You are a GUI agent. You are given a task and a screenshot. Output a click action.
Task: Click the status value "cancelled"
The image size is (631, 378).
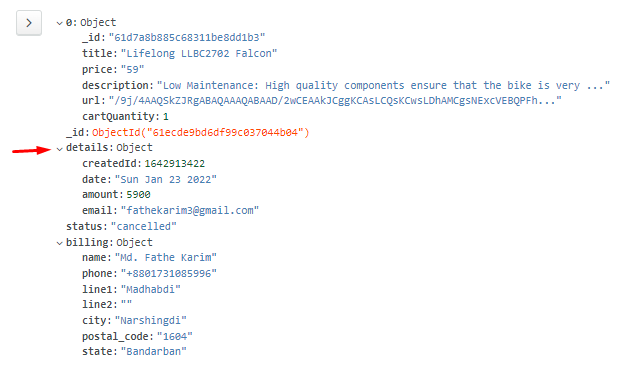143,227
